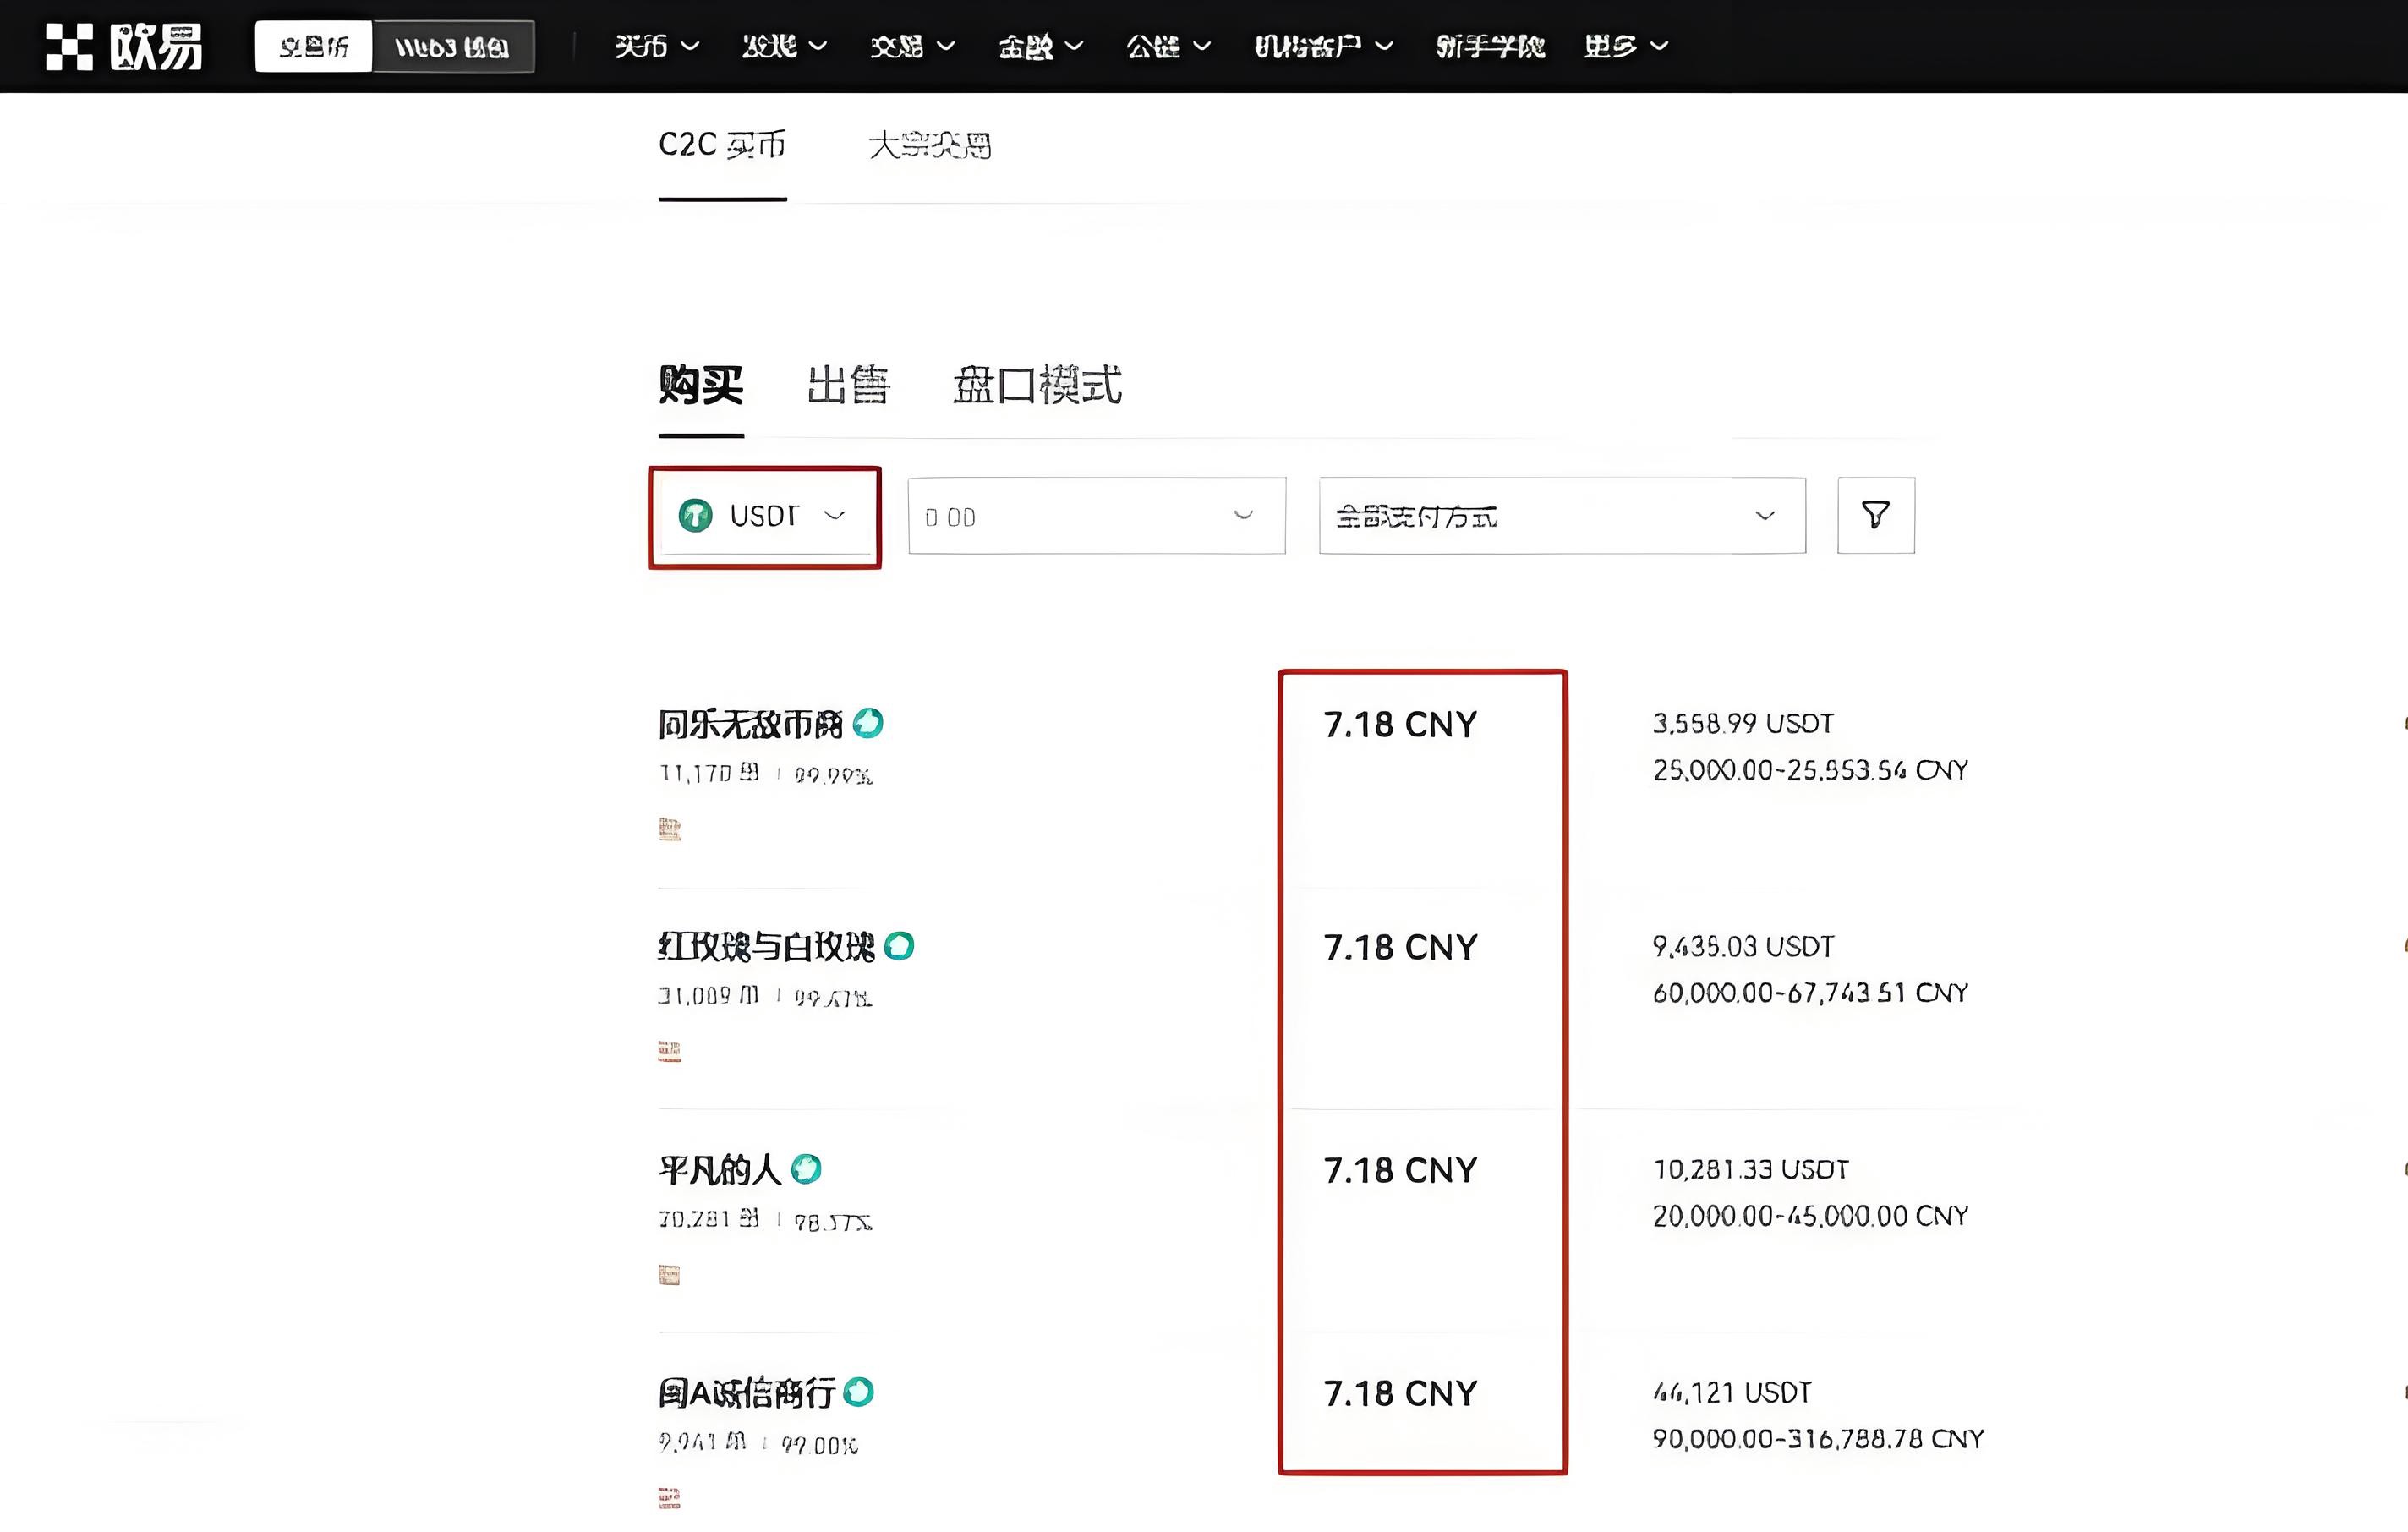
Task: Click the 60,000.00-67,743.51 CNY limit
Action: click(1810, 993)
